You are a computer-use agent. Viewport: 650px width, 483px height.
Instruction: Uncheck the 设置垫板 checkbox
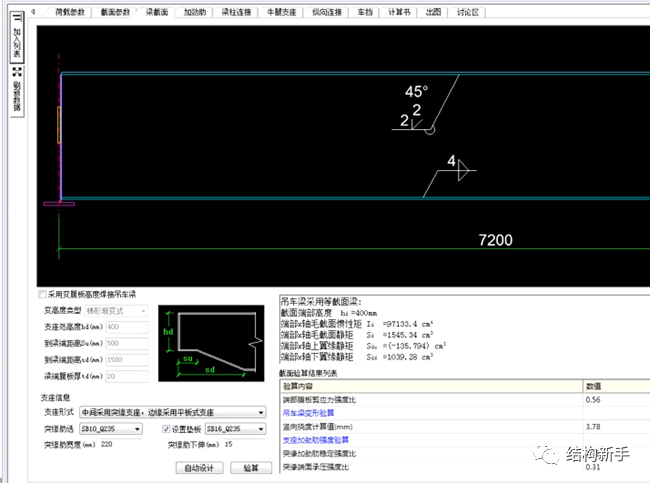[x=166, y=429]
